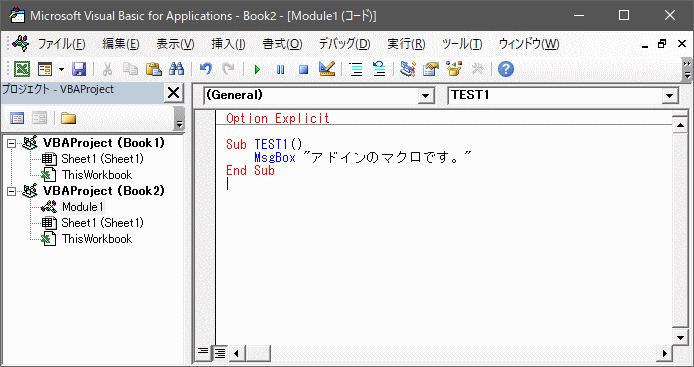Open the 編集(E) menu

121,44
